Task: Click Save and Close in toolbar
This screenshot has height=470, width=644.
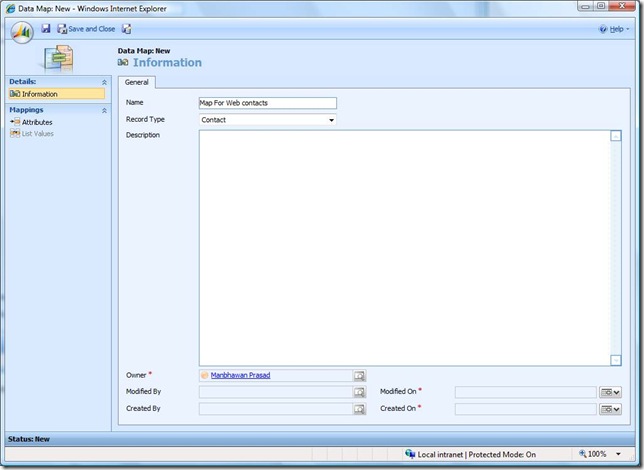Action: coord(85,29)
